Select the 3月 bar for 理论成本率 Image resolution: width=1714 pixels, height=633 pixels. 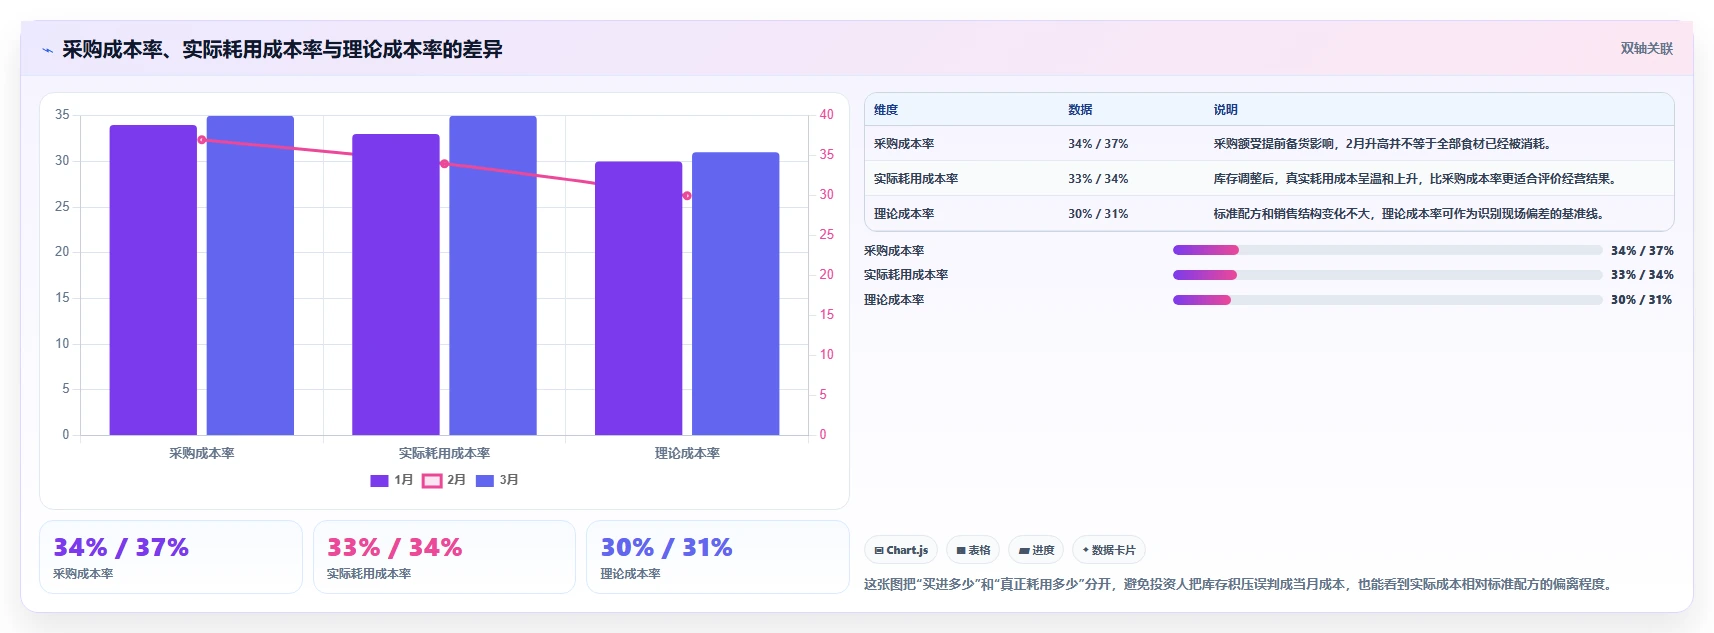pyautogui.click(x=735, y=293)
